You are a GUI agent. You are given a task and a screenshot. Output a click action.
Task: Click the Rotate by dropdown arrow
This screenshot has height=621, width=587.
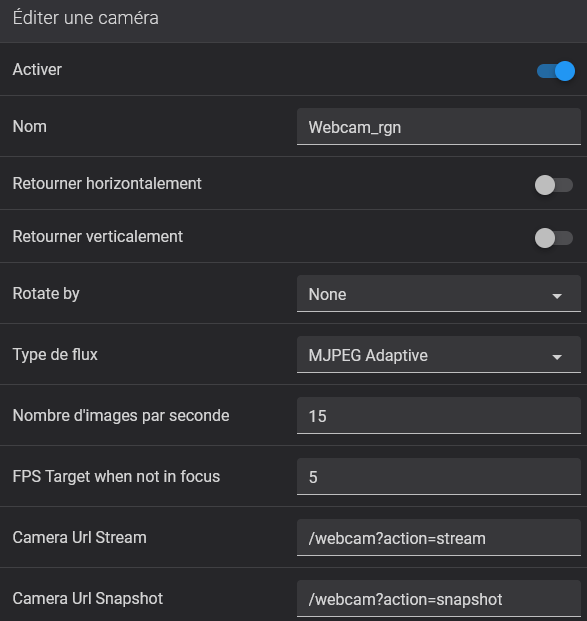(557, 296)
